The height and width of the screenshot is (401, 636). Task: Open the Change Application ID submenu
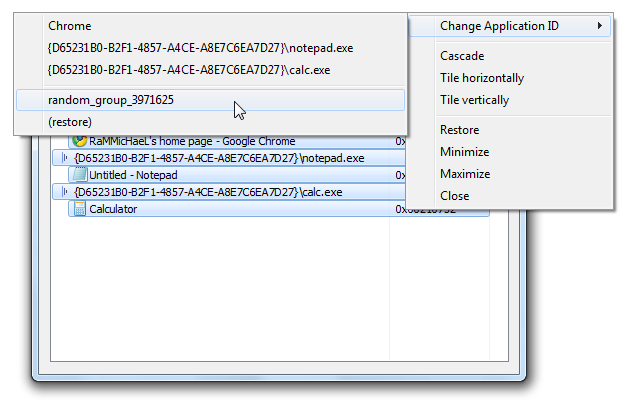pos(510,26)
